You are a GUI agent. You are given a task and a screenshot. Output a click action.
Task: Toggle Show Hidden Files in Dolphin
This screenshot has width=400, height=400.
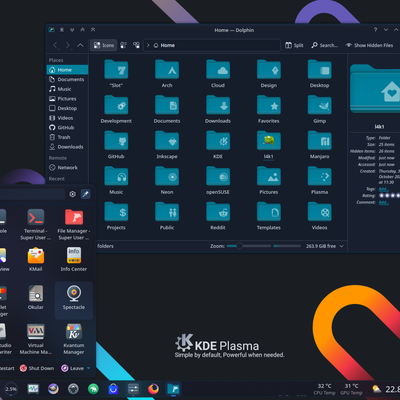point(369,45)
